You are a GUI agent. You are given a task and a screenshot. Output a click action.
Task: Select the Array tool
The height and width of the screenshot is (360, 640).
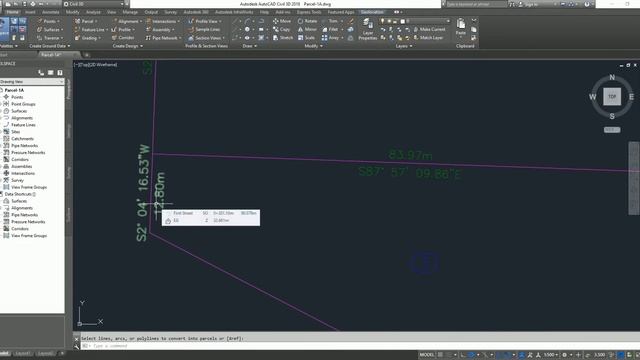[332, 38]
